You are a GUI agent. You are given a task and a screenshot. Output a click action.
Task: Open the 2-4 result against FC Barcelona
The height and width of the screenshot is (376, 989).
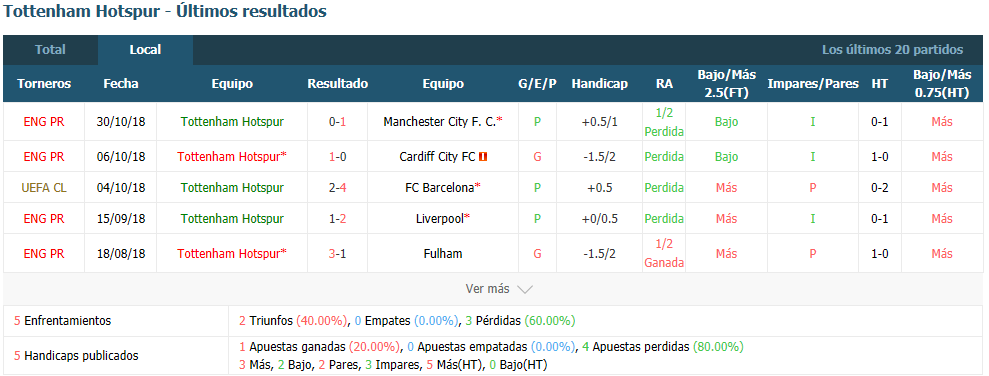tap(337, 187)
